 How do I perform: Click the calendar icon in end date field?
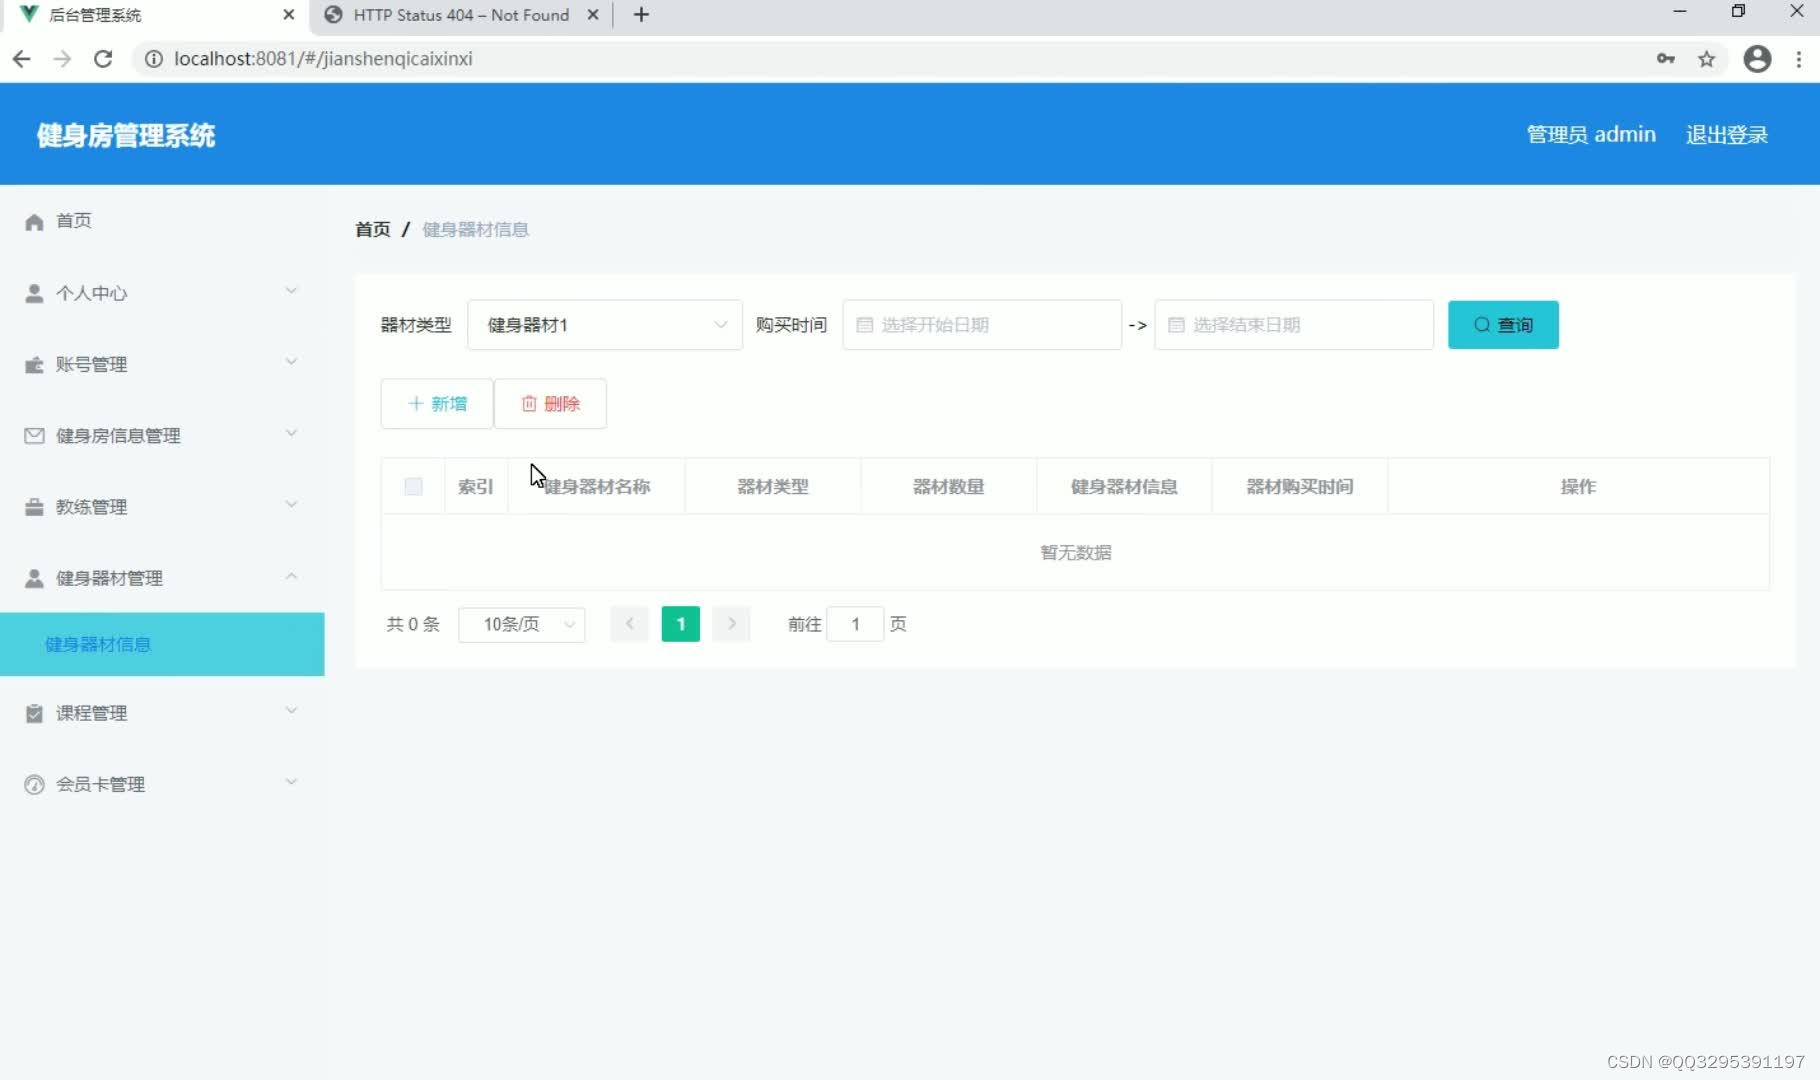coord(1177,325)
